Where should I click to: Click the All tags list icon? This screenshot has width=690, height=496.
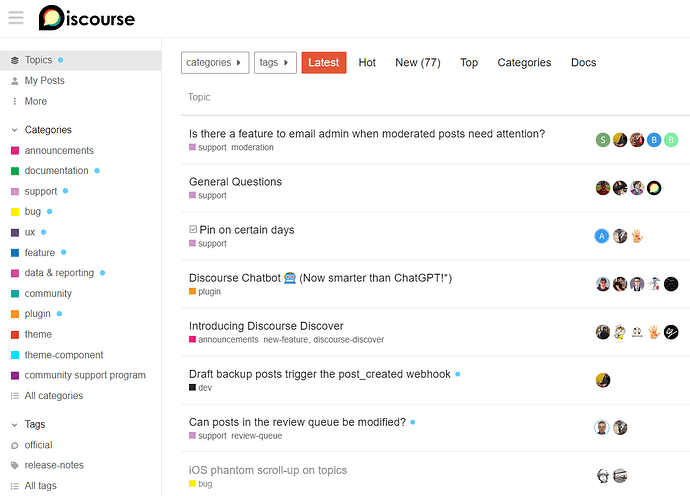coord(15,486)
